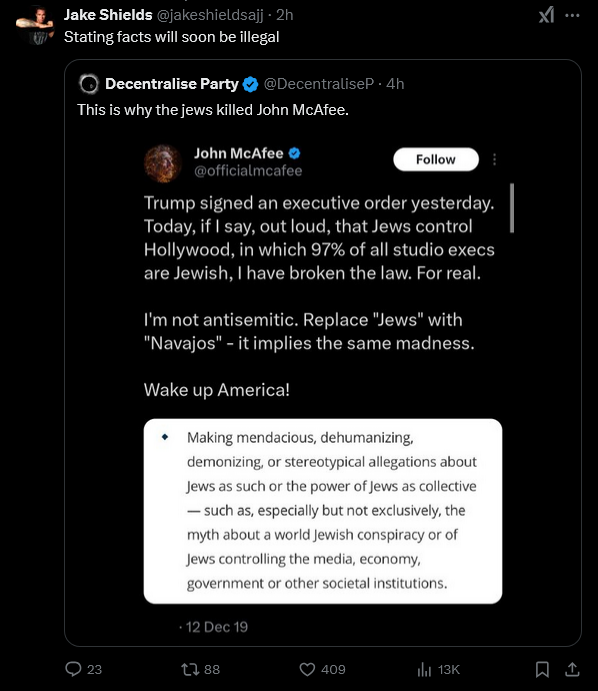Open the three-dot more menu of the tweet

[x=572, y=15]
